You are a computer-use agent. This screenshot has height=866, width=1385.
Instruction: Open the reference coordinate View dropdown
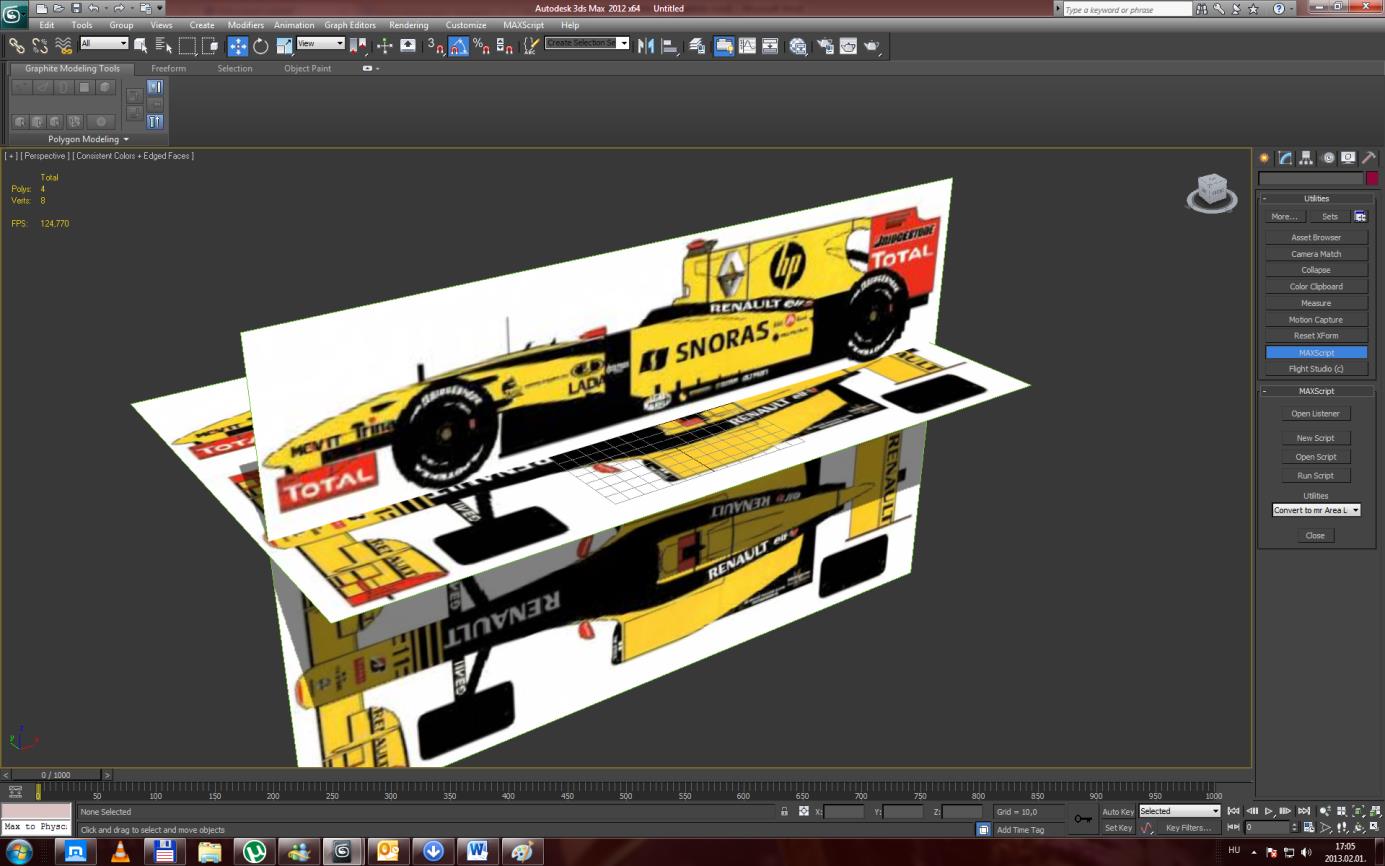point(320,43)
